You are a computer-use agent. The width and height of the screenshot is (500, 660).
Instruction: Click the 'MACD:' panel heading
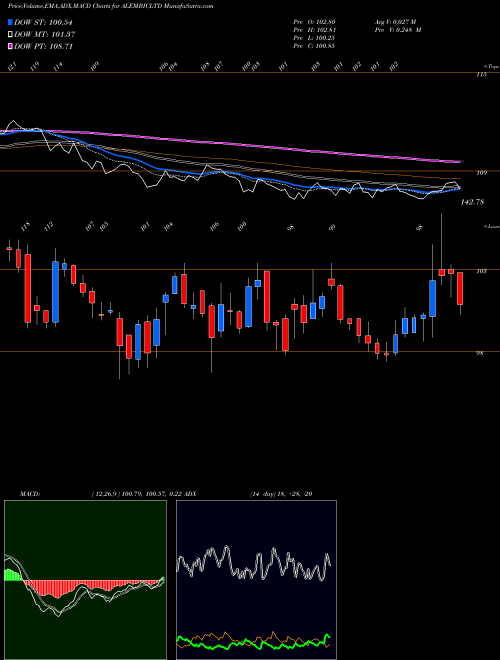coord(30,494)
